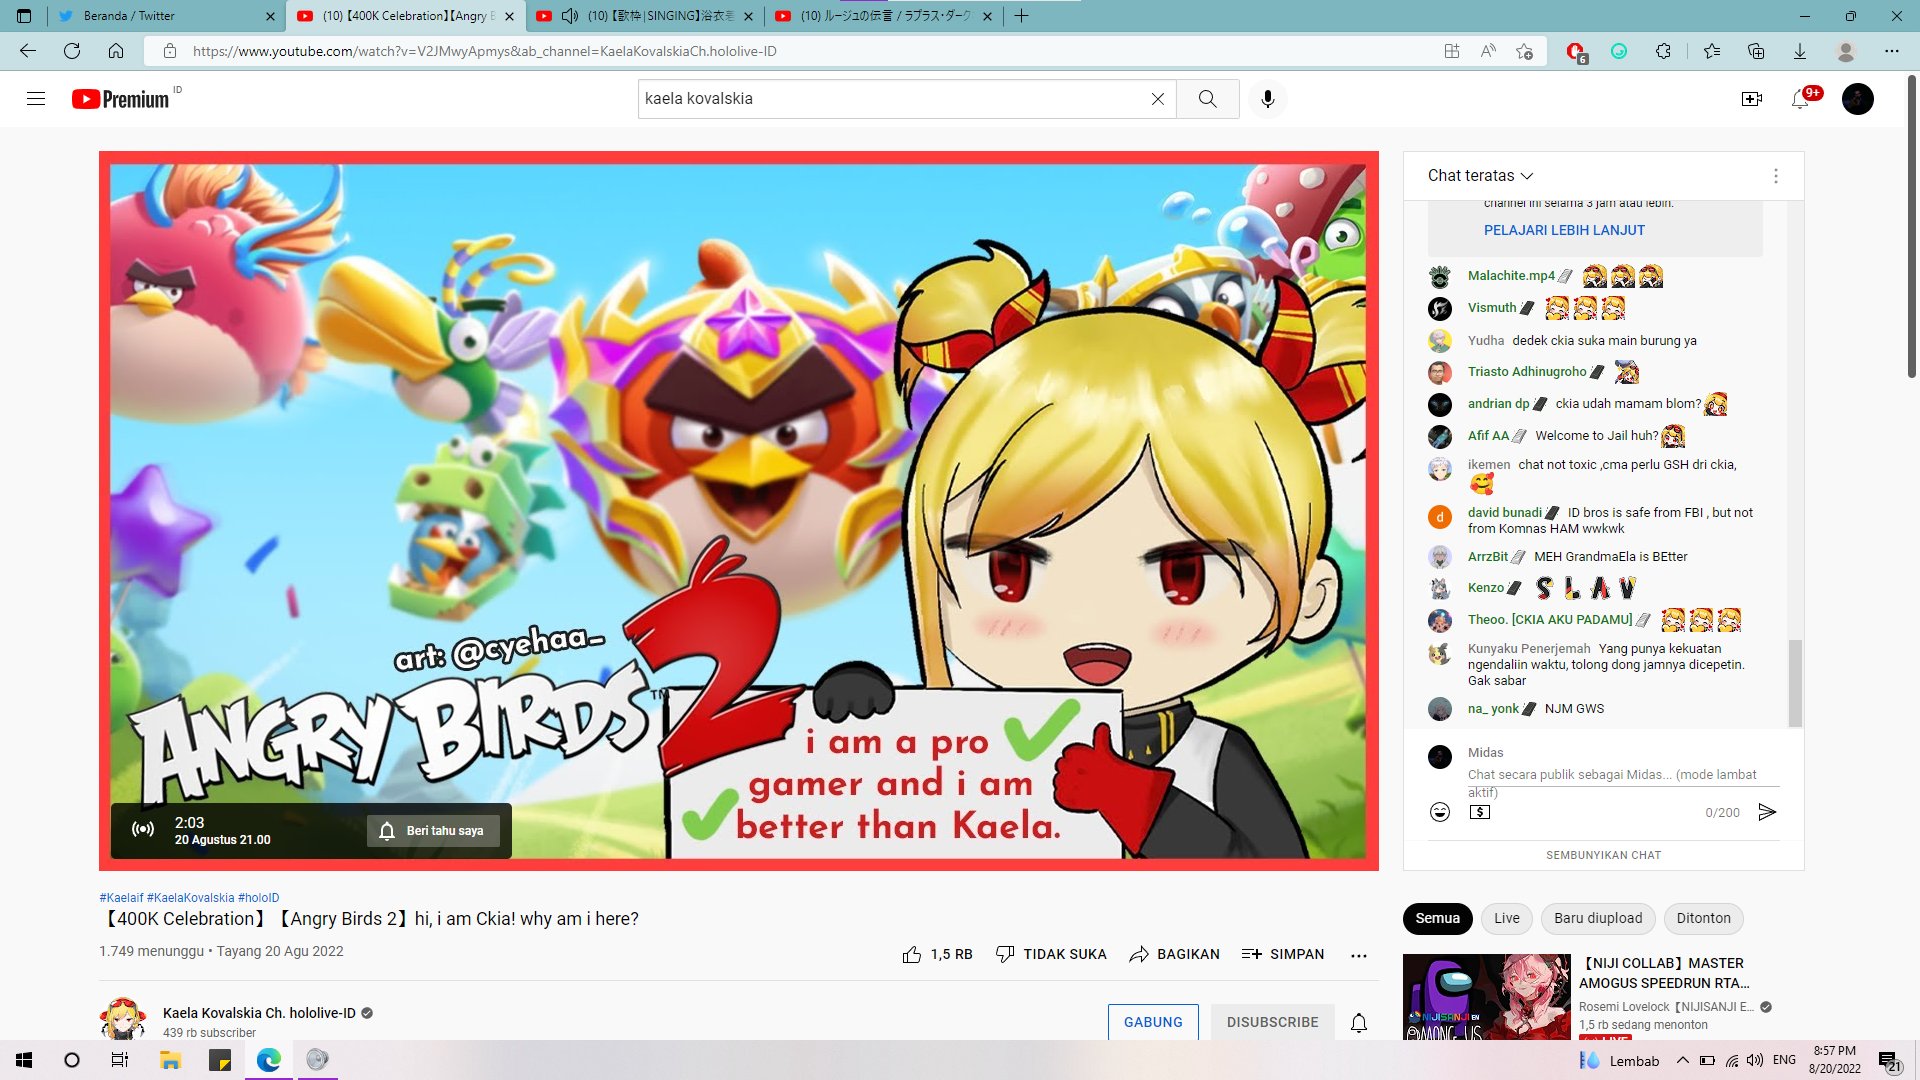Select the emoji icon in the chat box

(x=1440, y=811)
